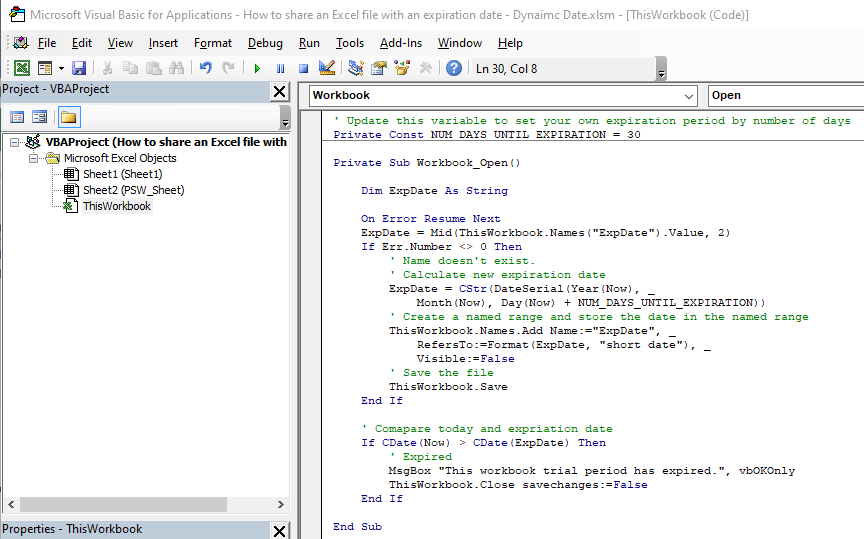Collapse the VBAProject tree node
Image resolution: width=864 pixels, height=539 pixels.
coord(14,143)
